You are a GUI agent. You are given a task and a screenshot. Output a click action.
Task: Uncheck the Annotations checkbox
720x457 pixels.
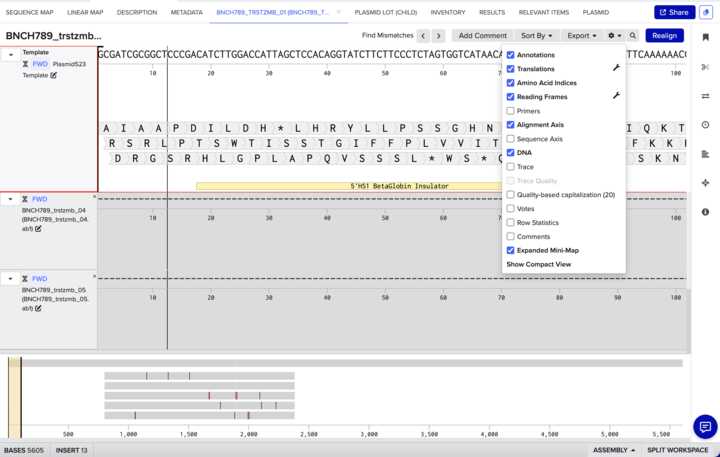click(510, 55)
